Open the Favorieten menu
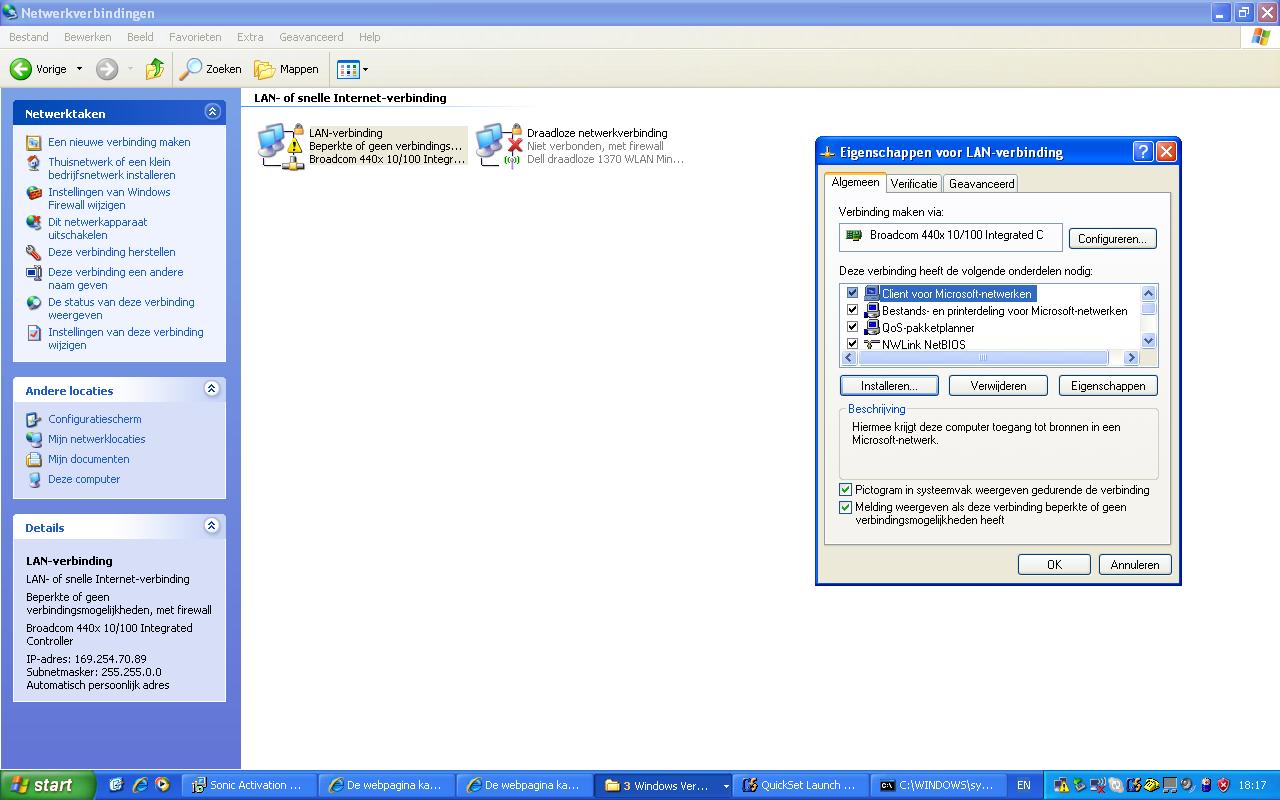Viewport: 1280px width, 800px height. pyautogui.click(x=196, y=37)
